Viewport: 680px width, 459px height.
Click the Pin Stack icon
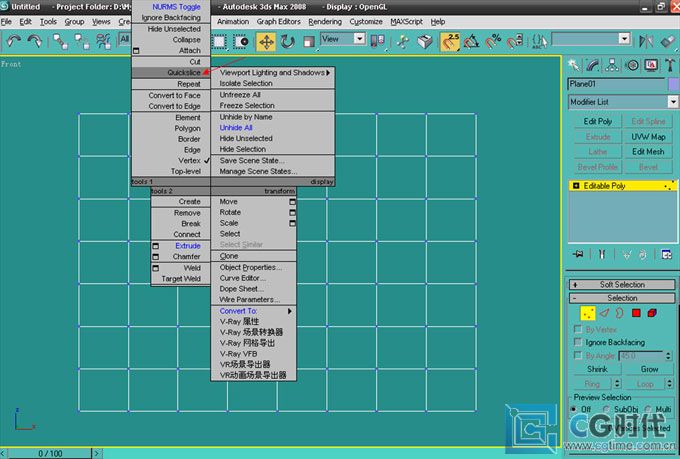click(577, 255)
